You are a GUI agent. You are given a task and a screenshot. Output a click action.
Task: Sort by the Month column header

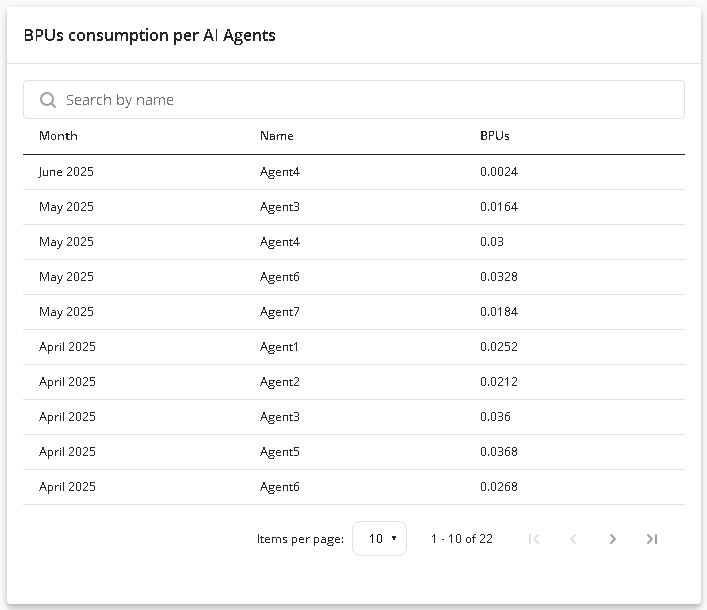click(58, 136)
